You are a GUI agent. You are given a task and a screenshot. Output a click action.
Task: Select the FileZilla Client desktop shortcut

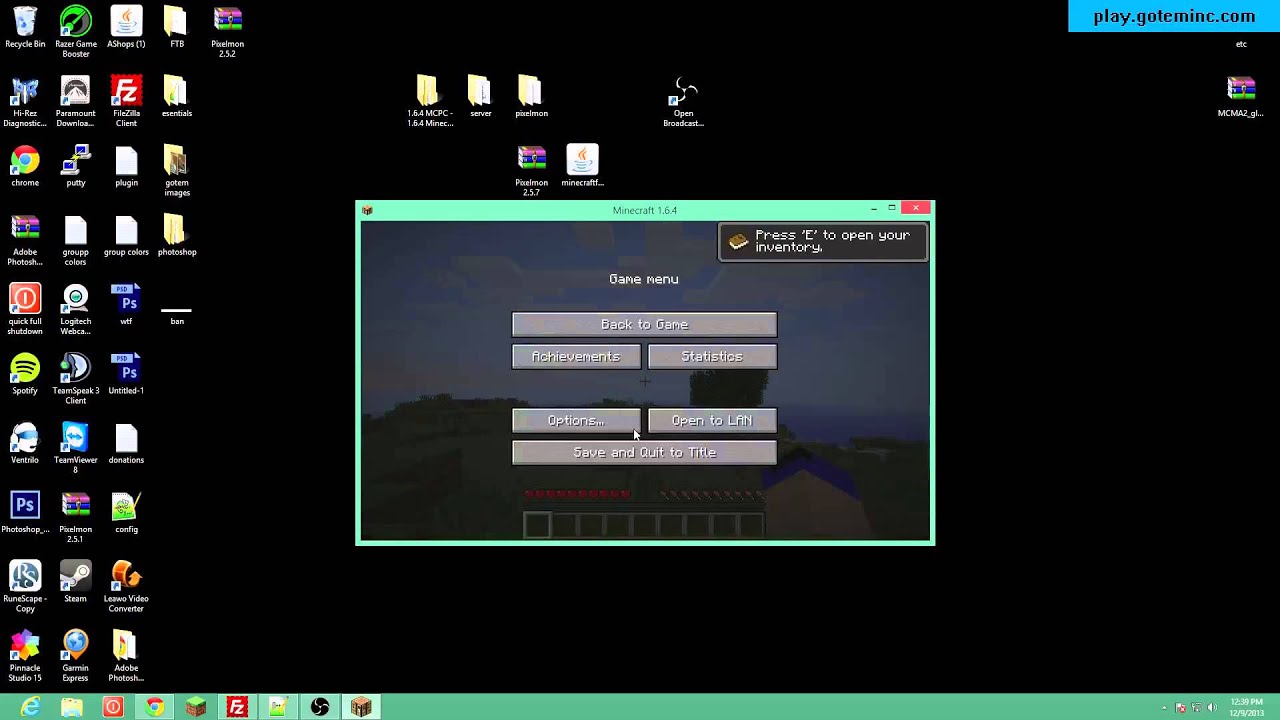tap(126, 102)
